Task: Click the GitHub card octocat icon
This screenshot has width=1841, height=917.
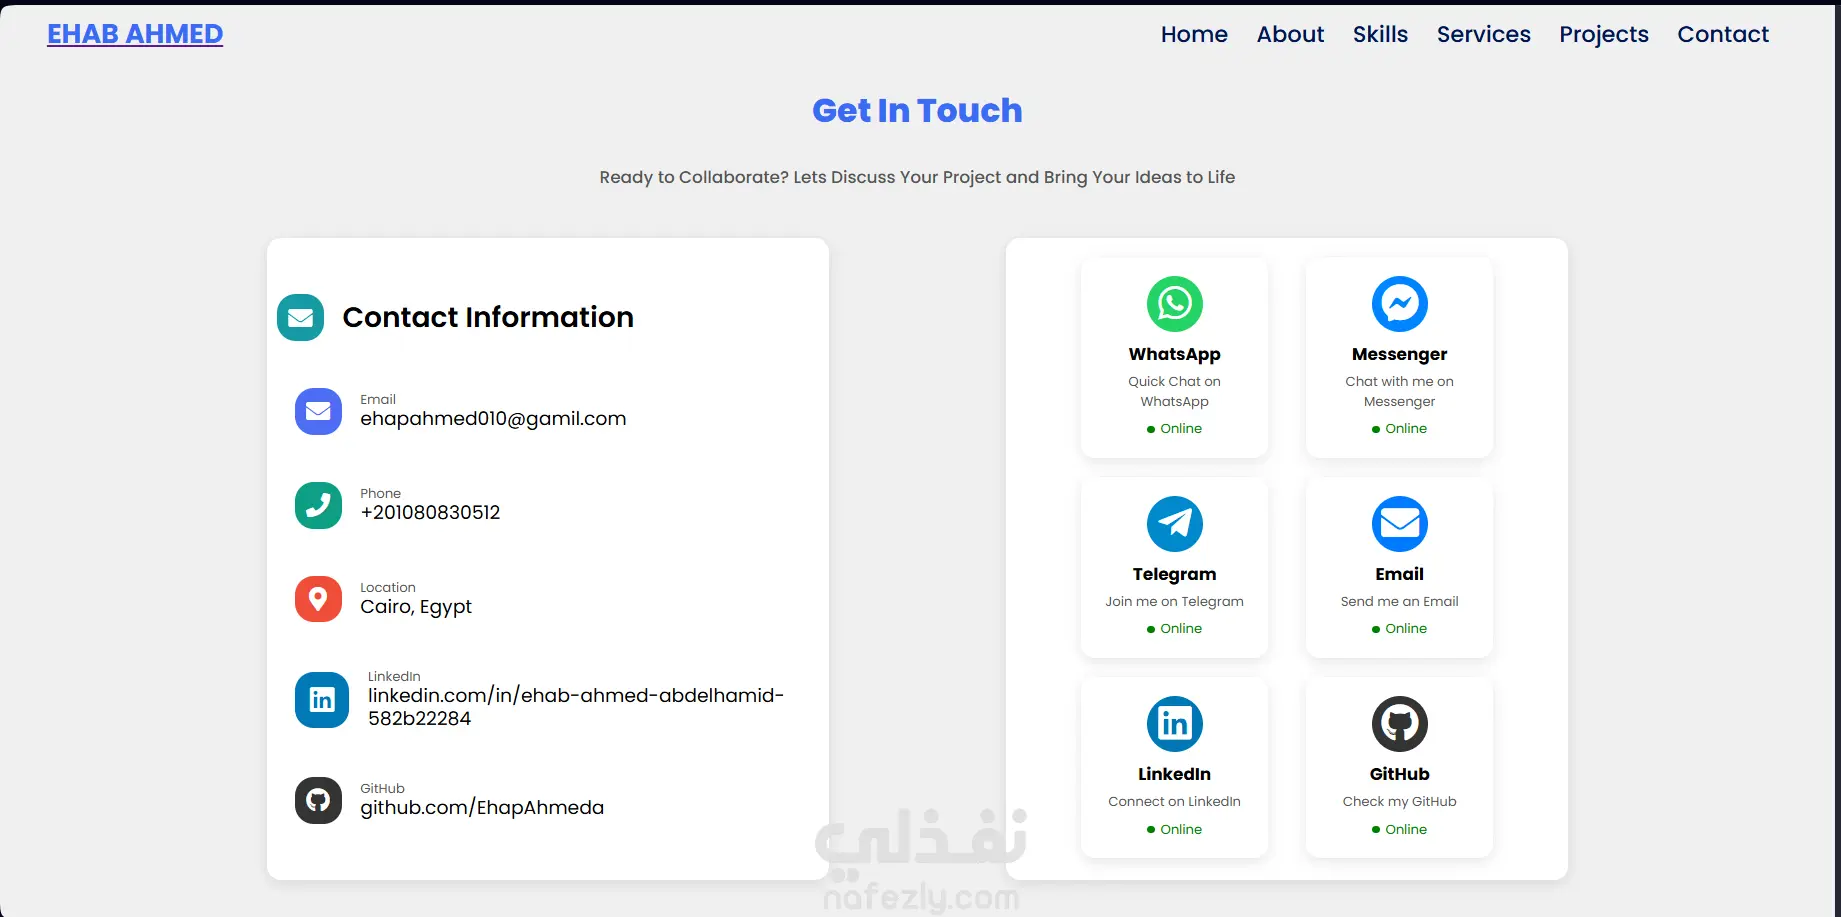Action: (1400, 724)
